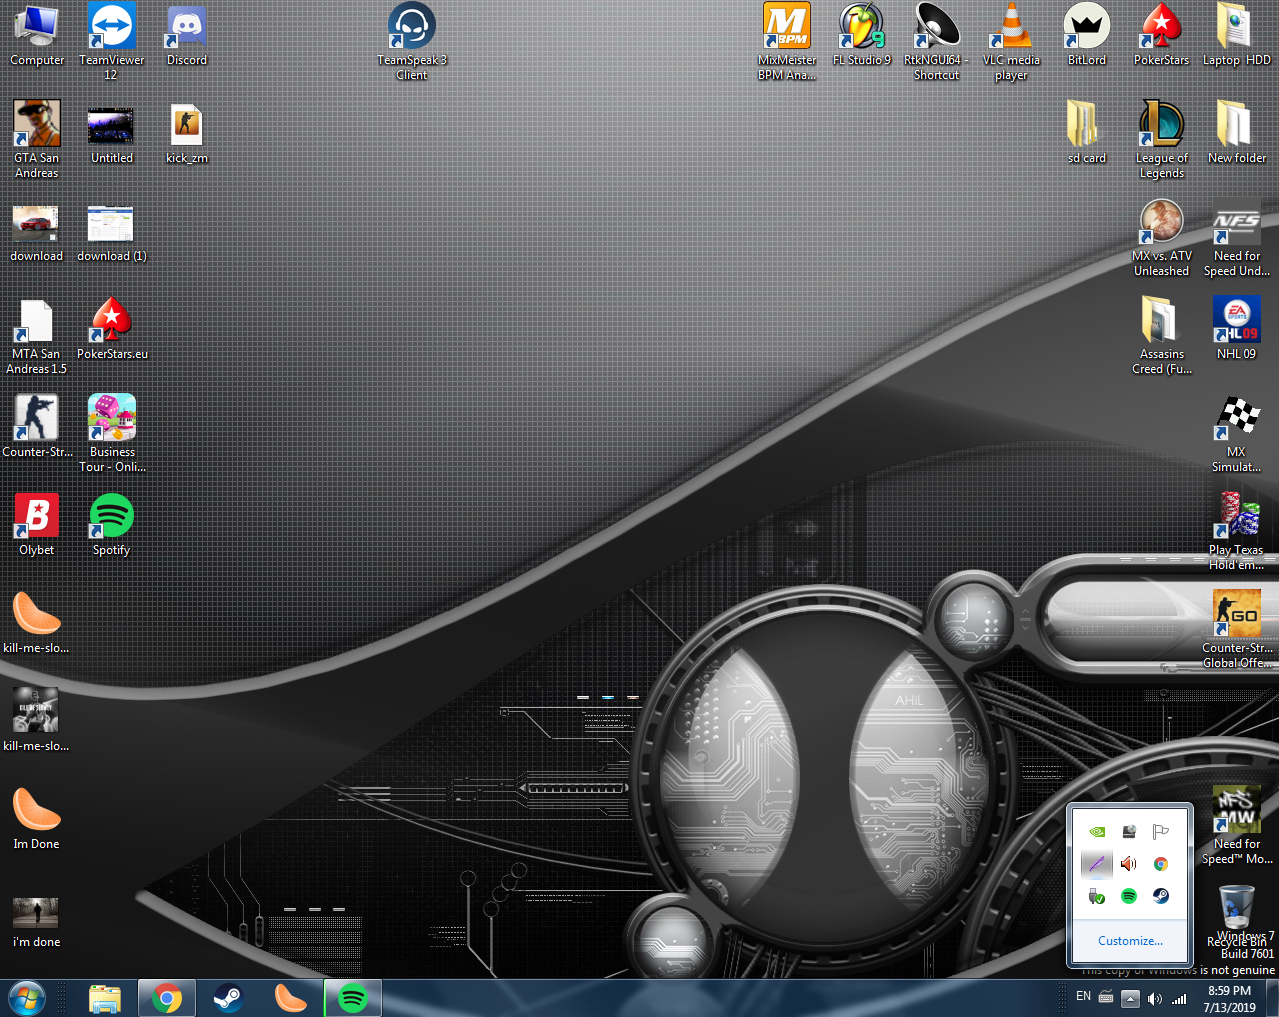Open Counter-Strike Global Offensive shortcut
The height and width of the screenshot is (1017, 1279).
click(1236, 629)
